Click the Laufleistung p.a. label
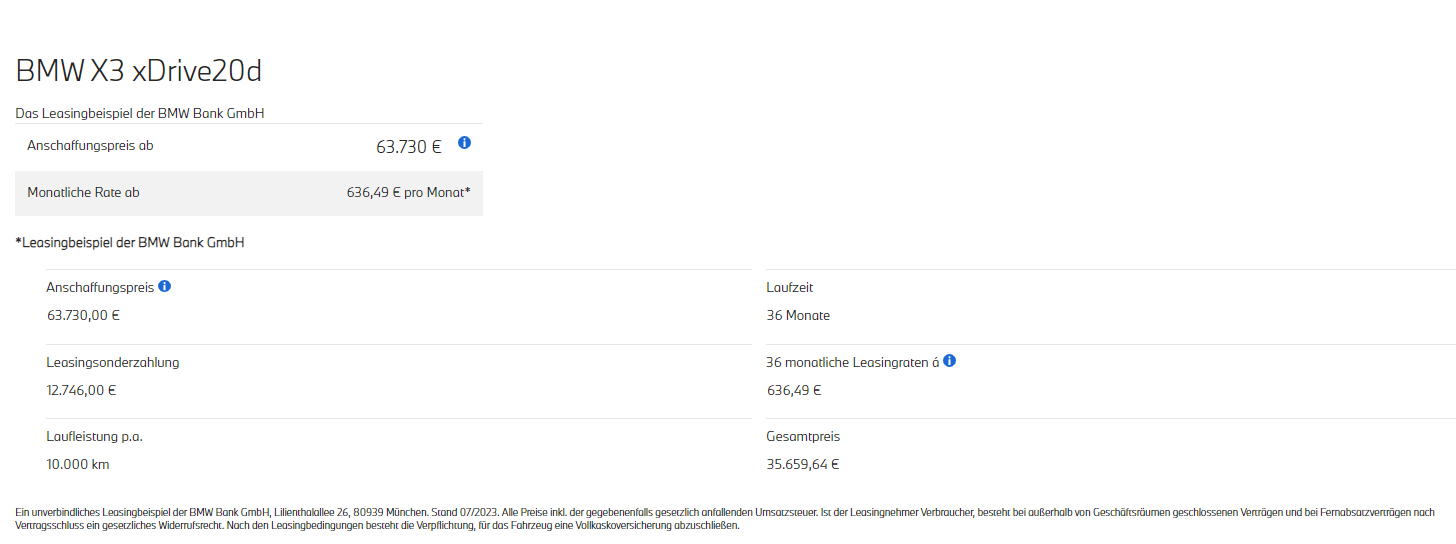 (101, 437)
